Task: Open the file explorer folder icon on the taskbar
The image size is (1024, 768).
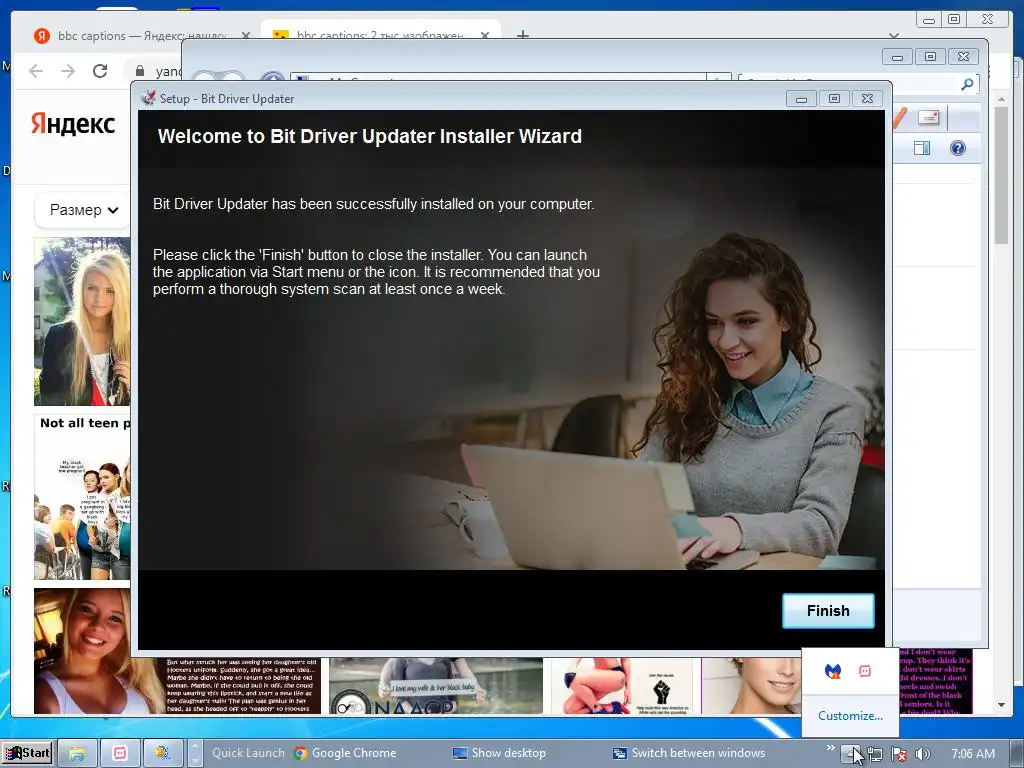Action: [x=77, y=753]
